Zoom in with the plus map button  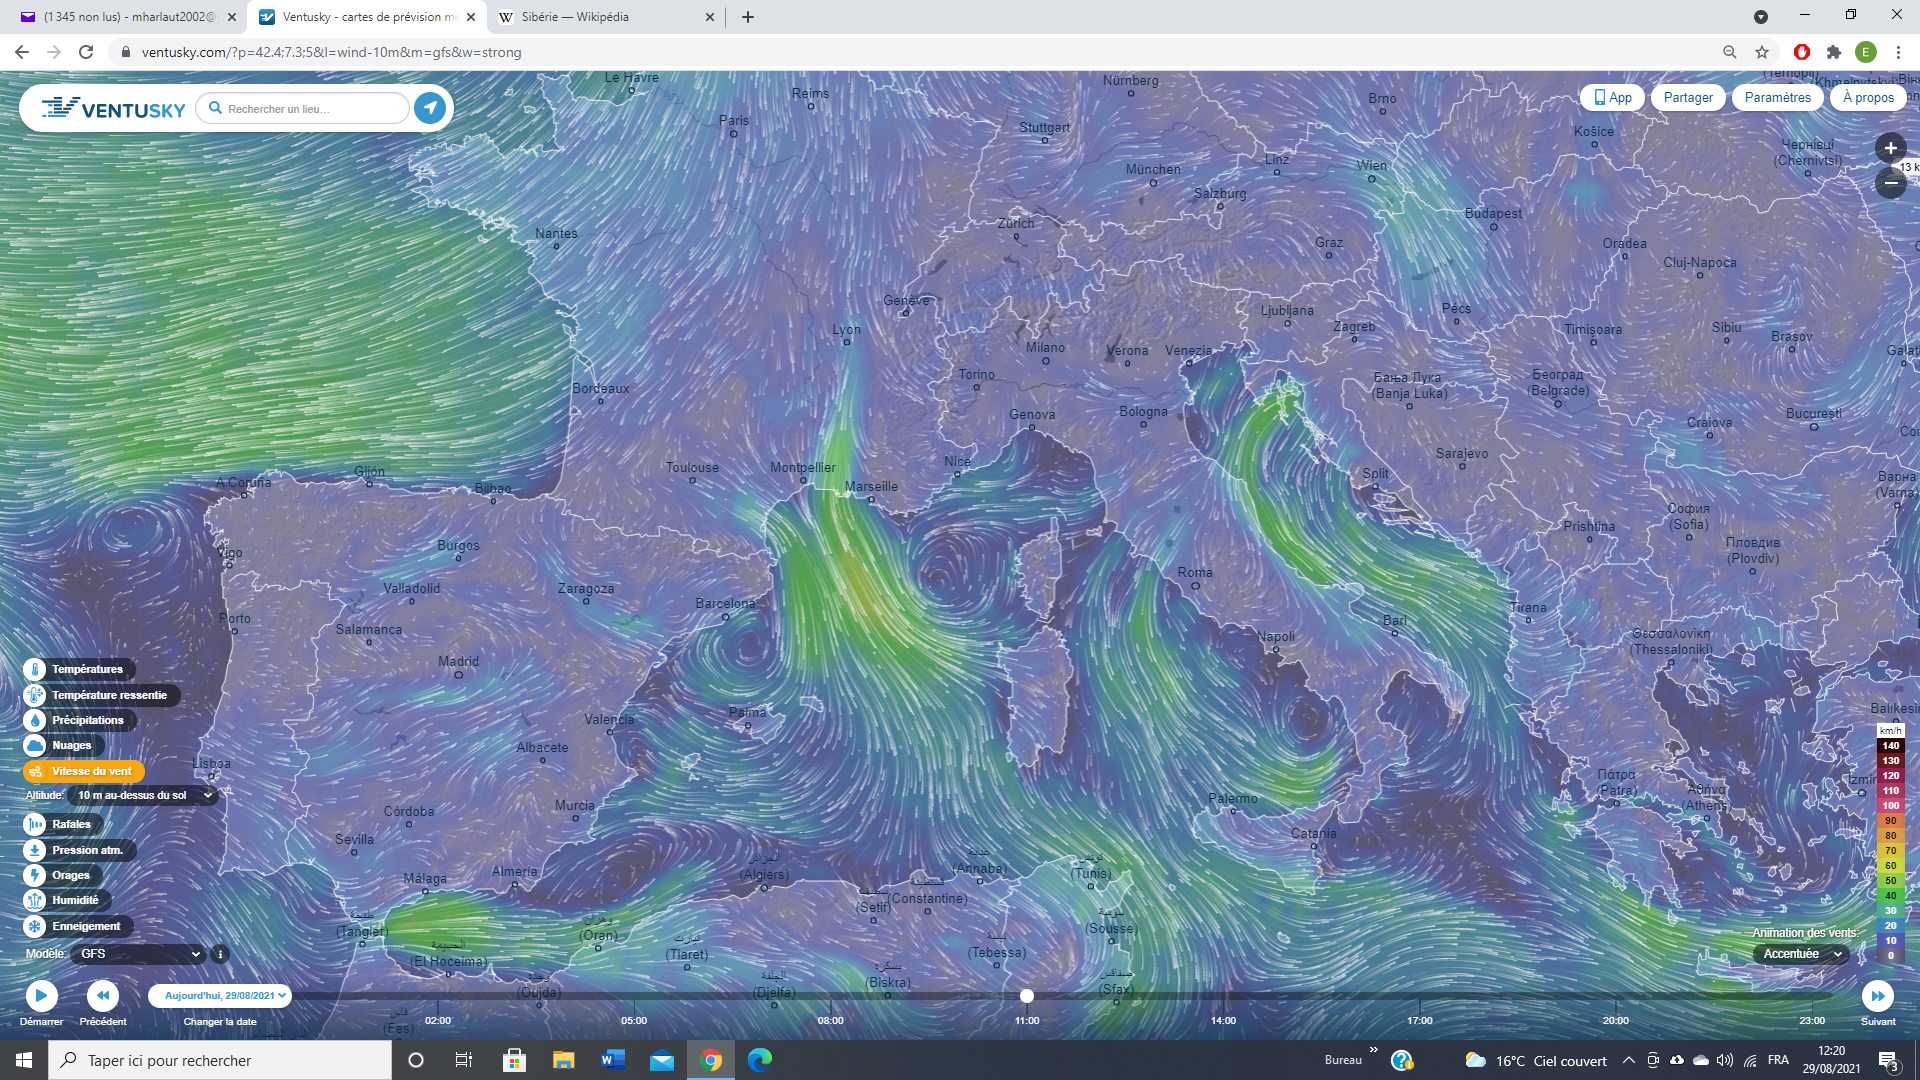point(1890,148)
